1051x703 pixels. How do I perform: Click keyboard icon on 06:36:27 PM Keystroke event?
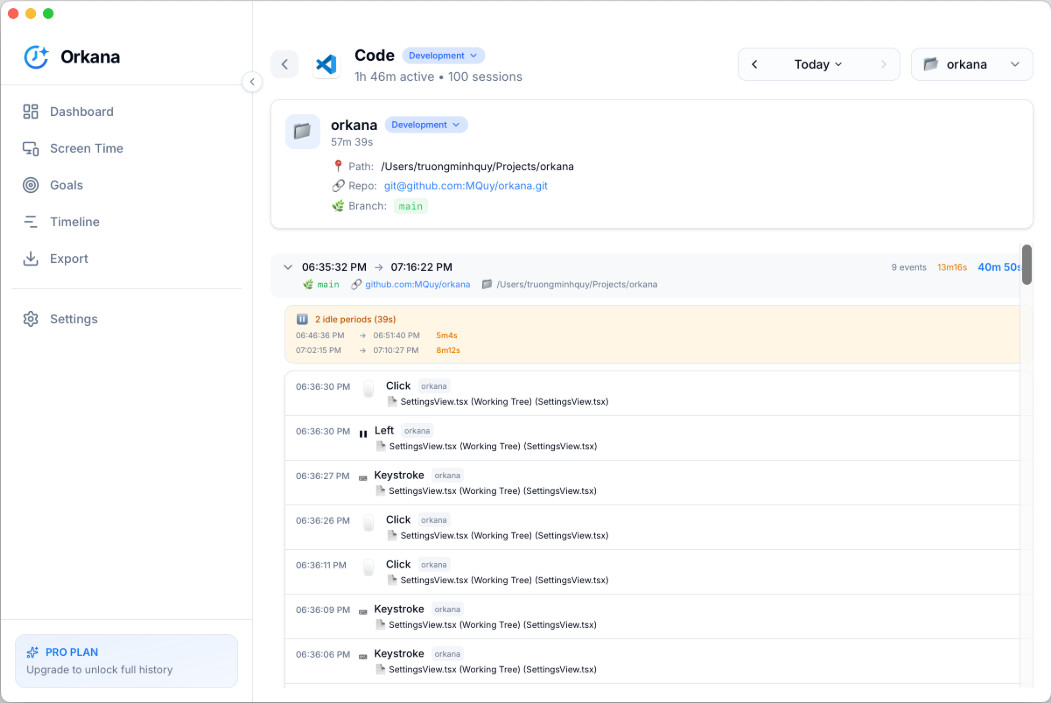[363, 478]
